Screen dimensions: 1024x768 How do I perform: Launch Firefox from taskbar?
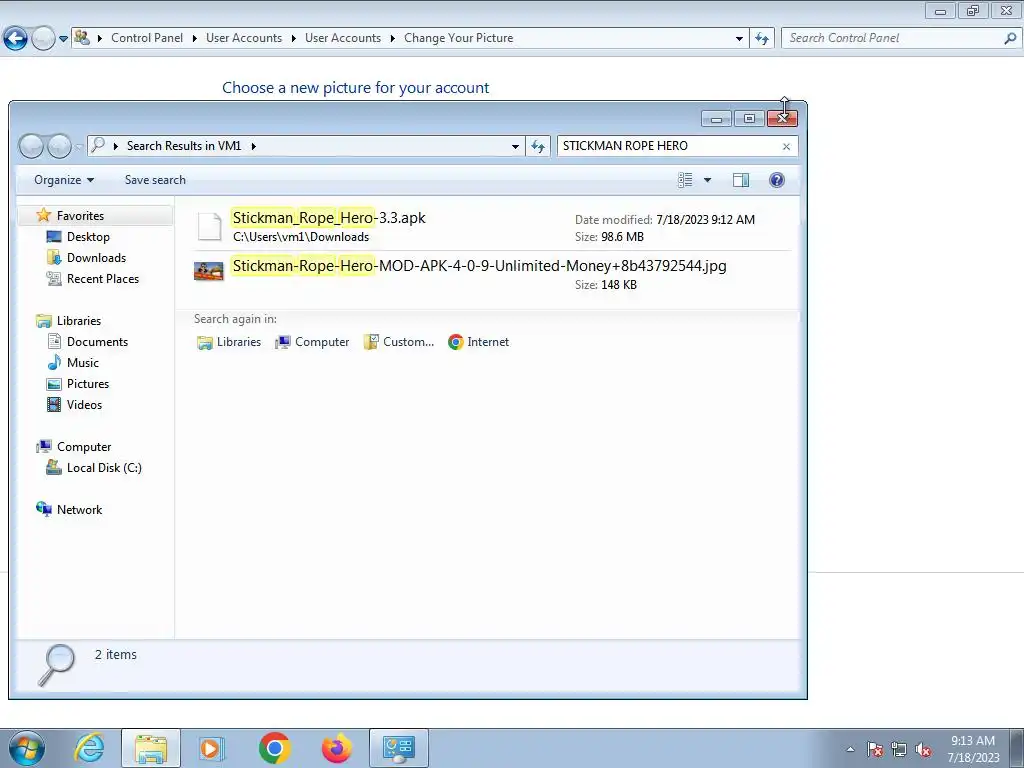pos(336,748)
